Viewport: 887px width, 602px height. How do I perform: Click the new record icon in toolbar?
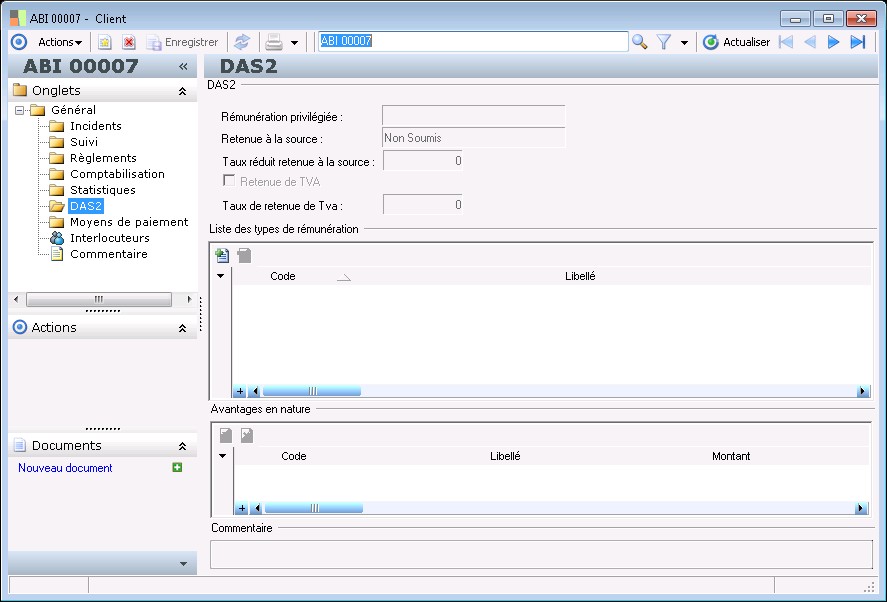104,42
